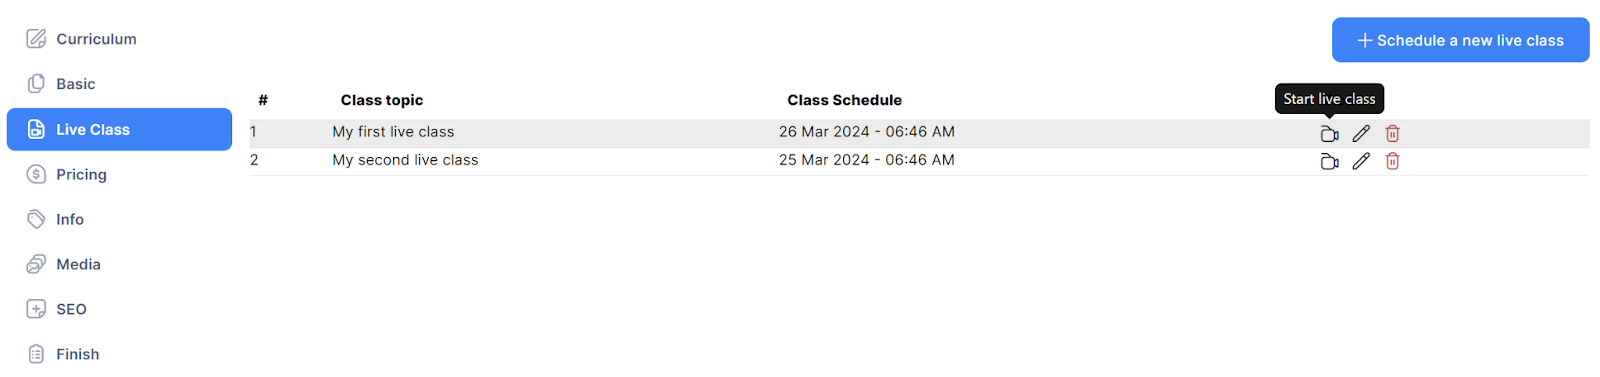Click the 25 Mar 2024 schedule cell
Image resolution: width=1600 pixels, height=377 pixels.
coord(867,160)
